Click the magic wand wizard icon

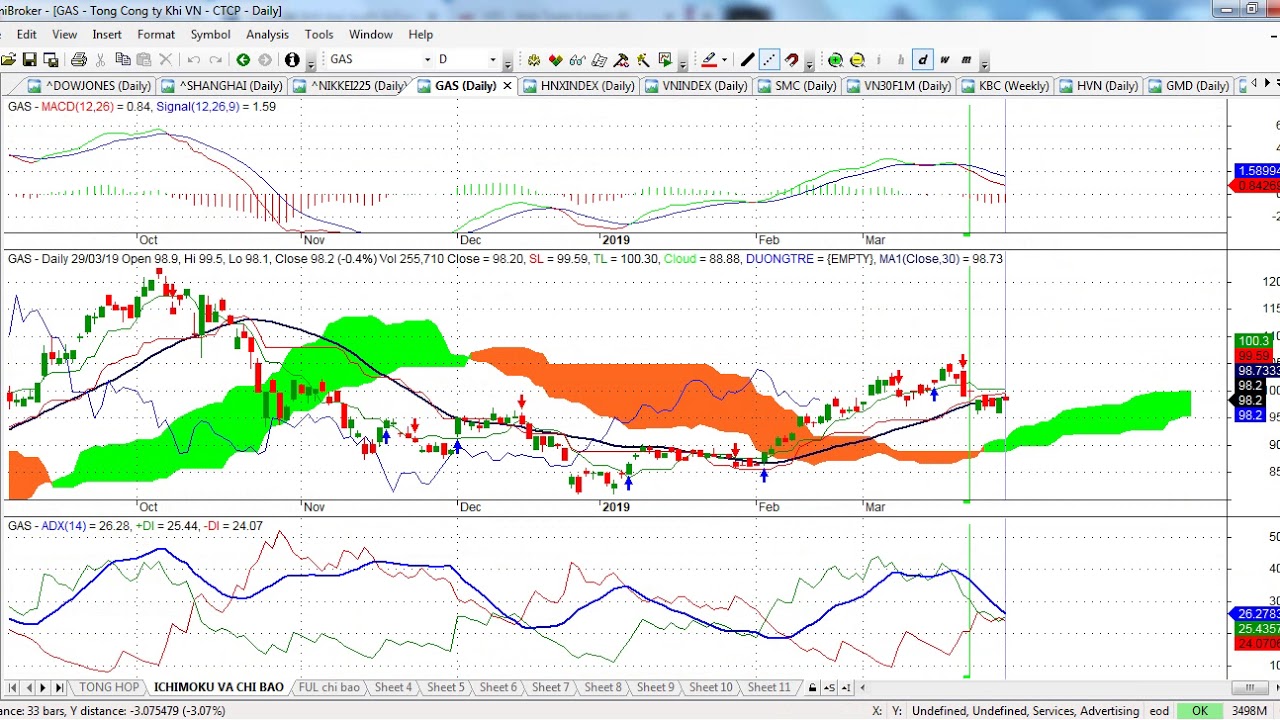(x=643, y=60)
